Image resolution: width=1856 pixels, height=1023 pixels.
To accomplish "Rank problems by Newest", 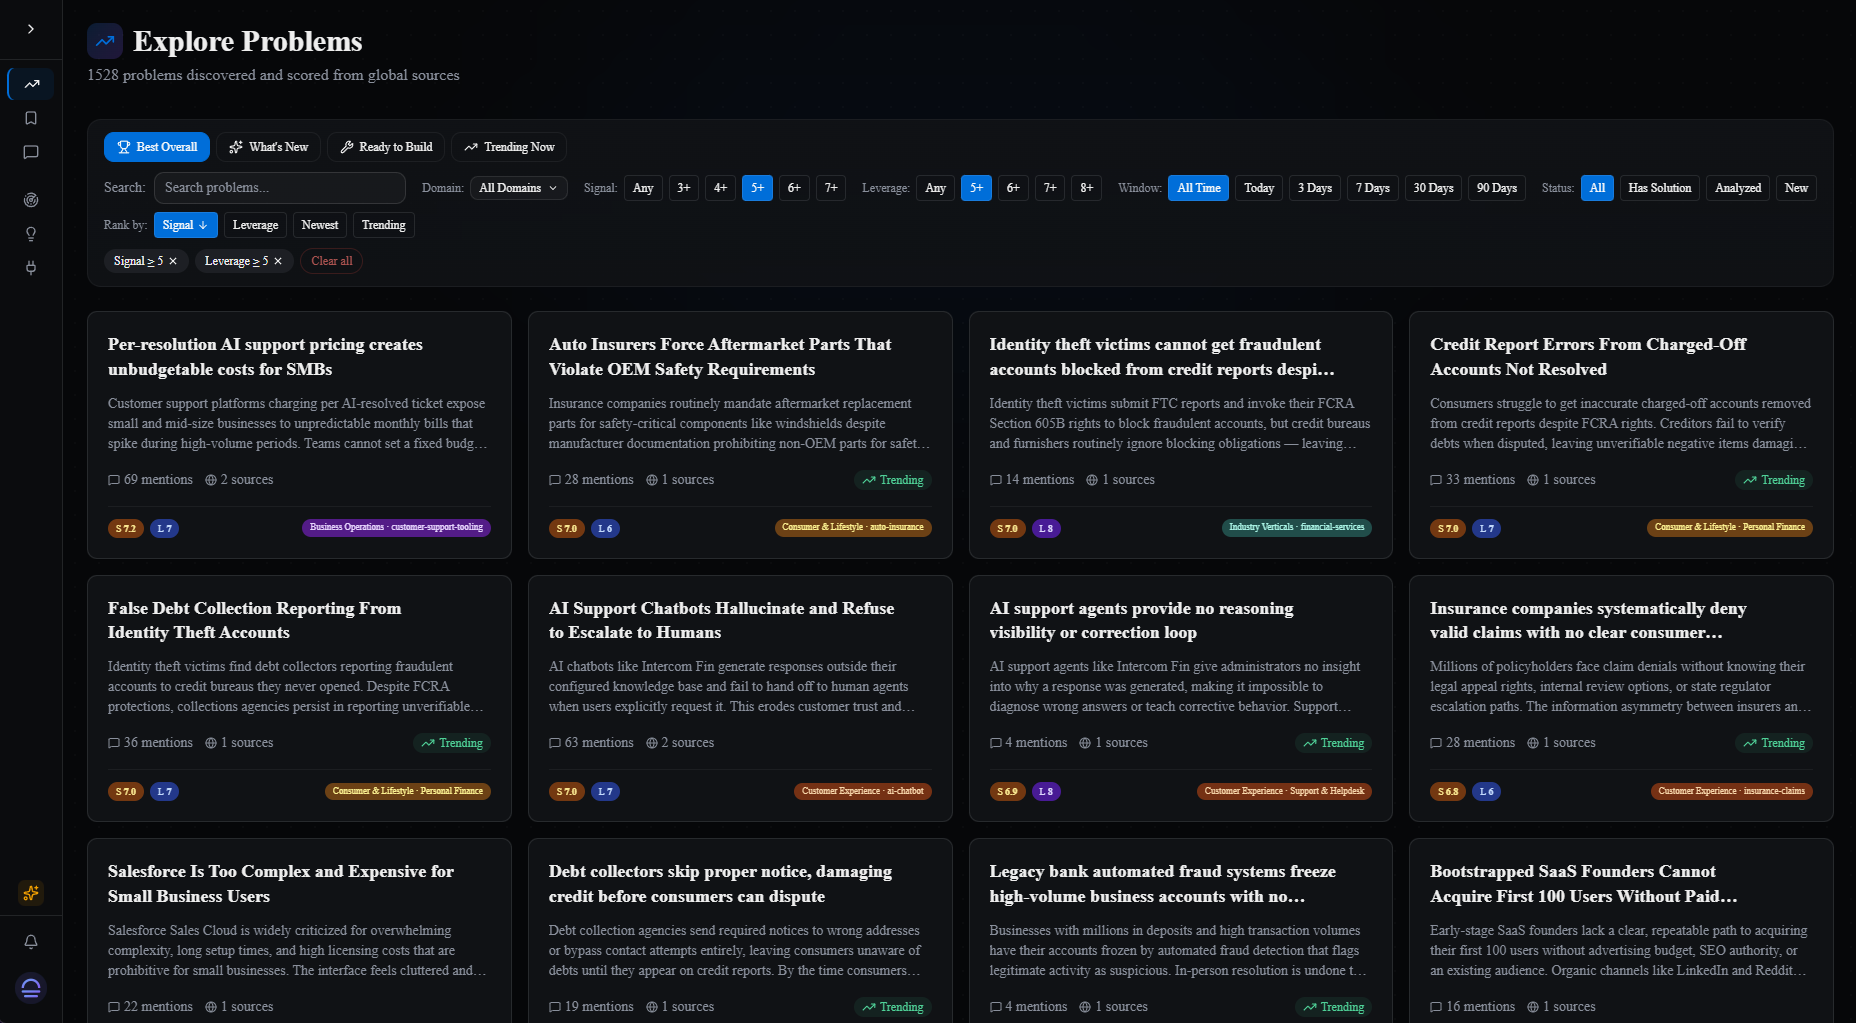I will pos(320,225).
